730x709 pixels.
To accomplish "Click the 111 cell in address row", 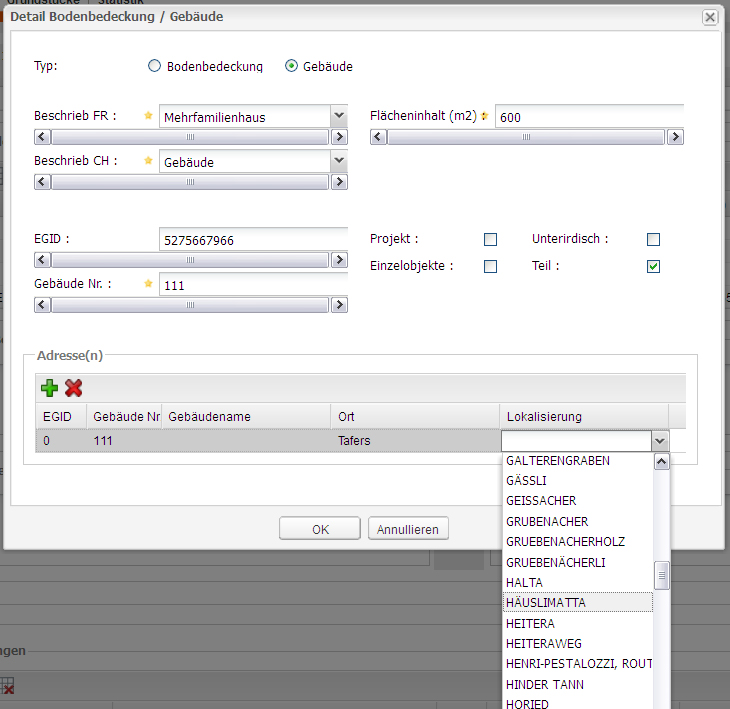I will (x=124, y=441).
